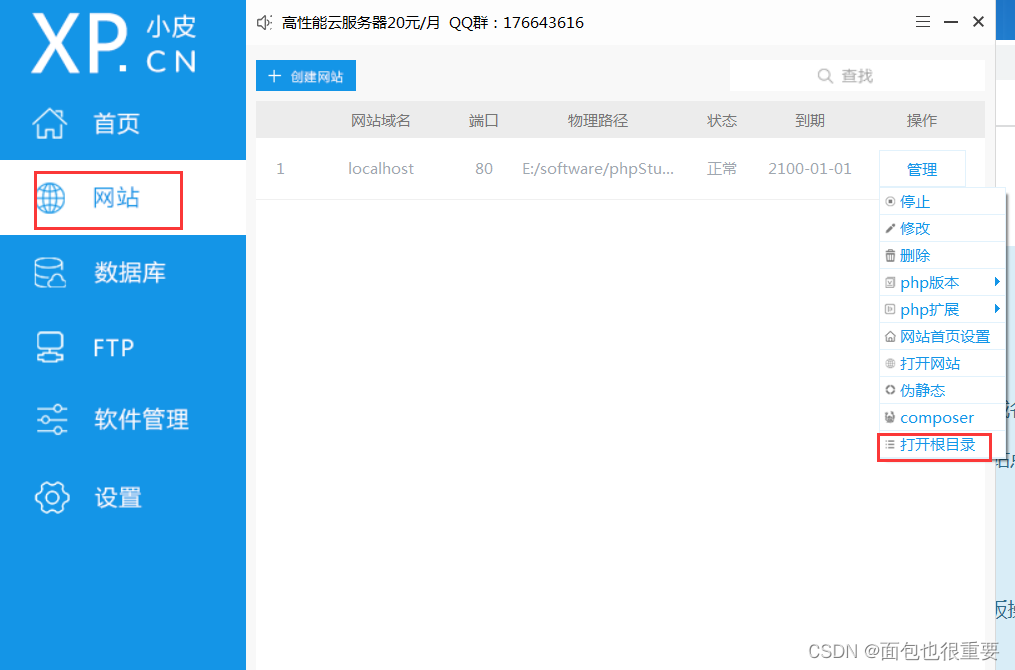Image resolution: width=1015 pixels, height=670 pixels.
Task: Select 停止 from the context menu
Action: [914, 202]
